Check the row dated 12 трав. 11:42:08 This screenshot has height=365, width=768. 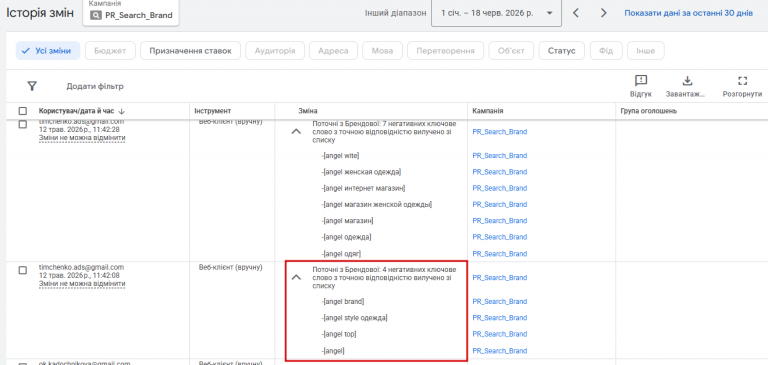click(x=23, y=270)
